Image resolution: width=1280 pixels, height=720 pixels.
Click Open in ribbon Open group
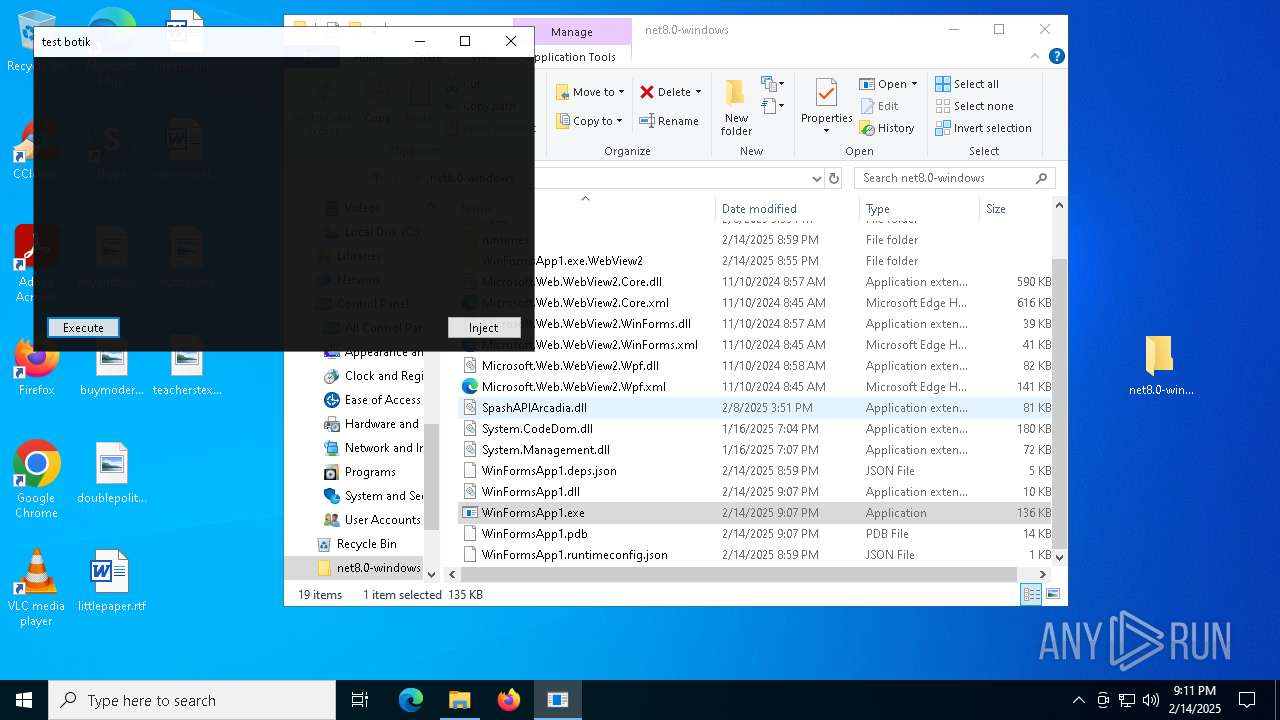click(x=882, y=84)
